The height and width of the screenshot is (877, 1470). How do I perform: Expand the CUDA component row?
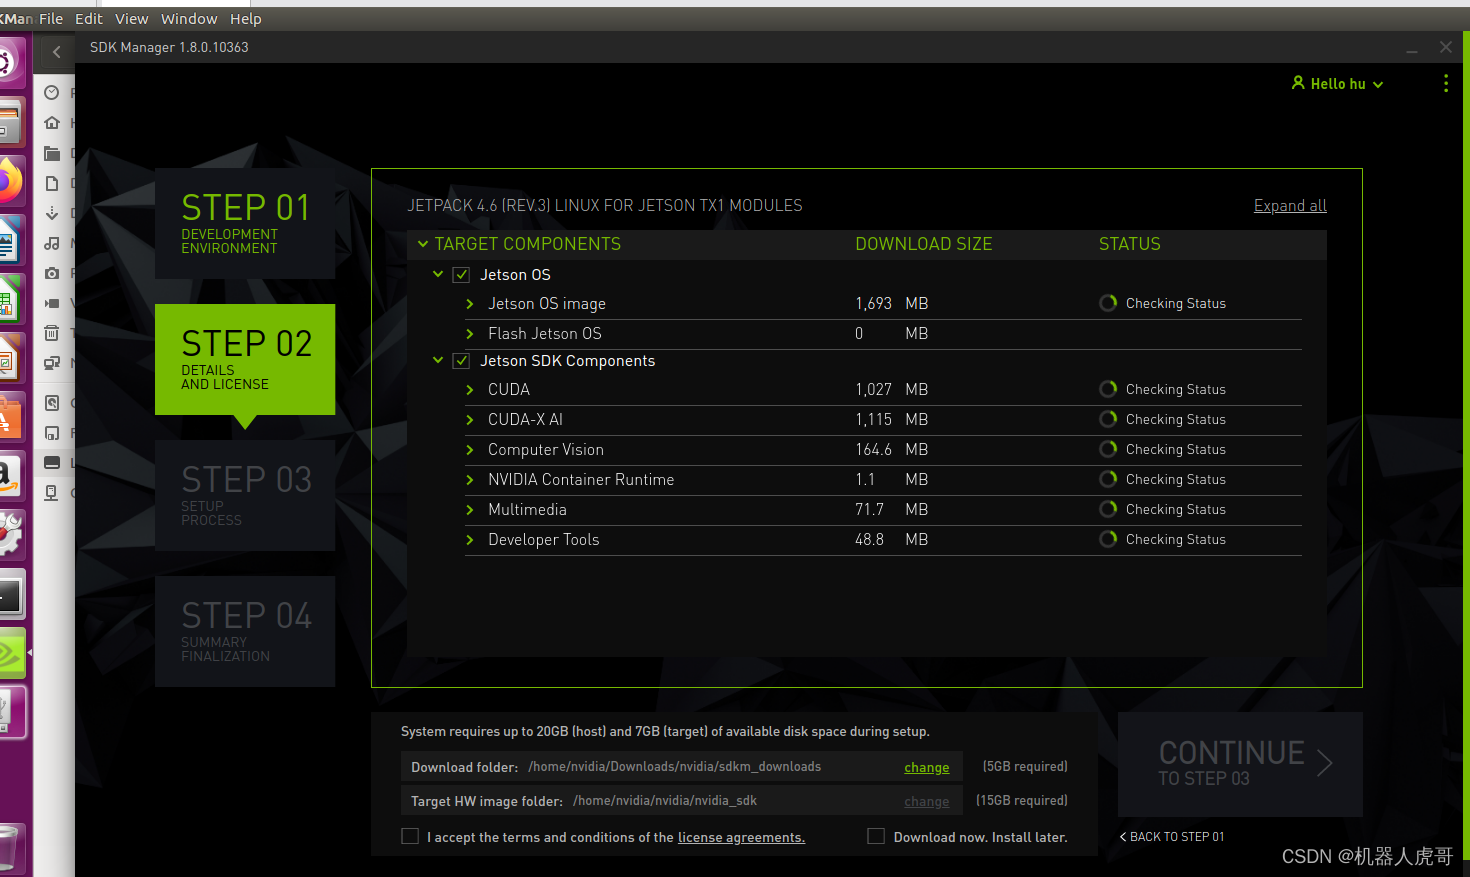tap(469, 389)
